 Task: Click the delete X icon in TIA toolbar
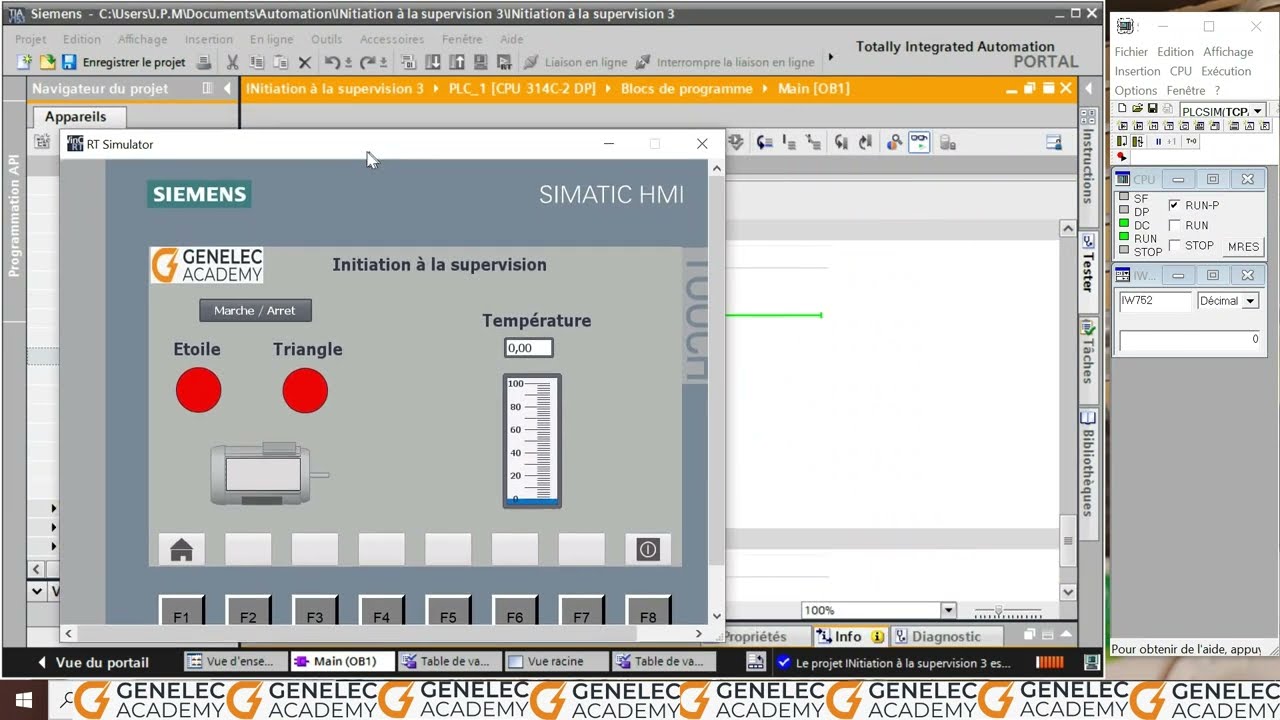point(305,62)
